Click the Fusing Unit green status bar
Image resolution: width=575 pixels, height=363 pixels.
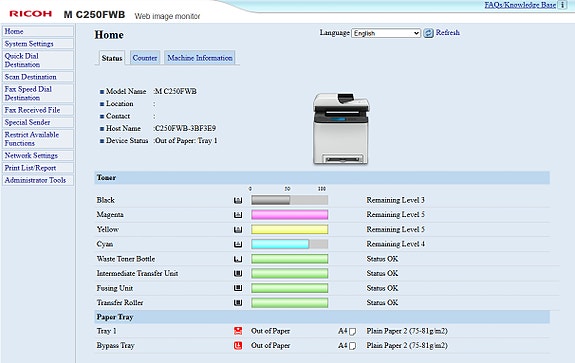[x=289, y=288]
